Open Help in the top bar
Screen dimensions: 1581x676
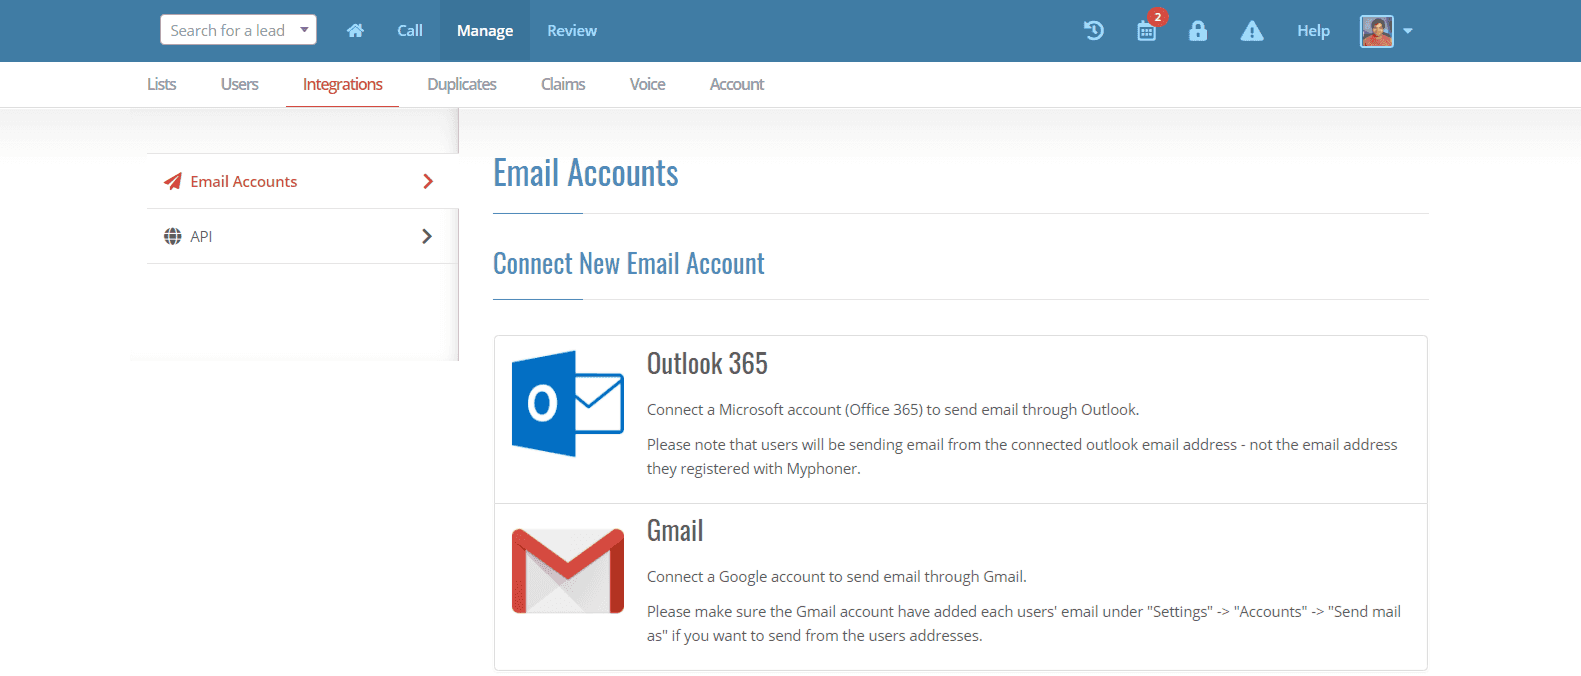coord(1313,31)
